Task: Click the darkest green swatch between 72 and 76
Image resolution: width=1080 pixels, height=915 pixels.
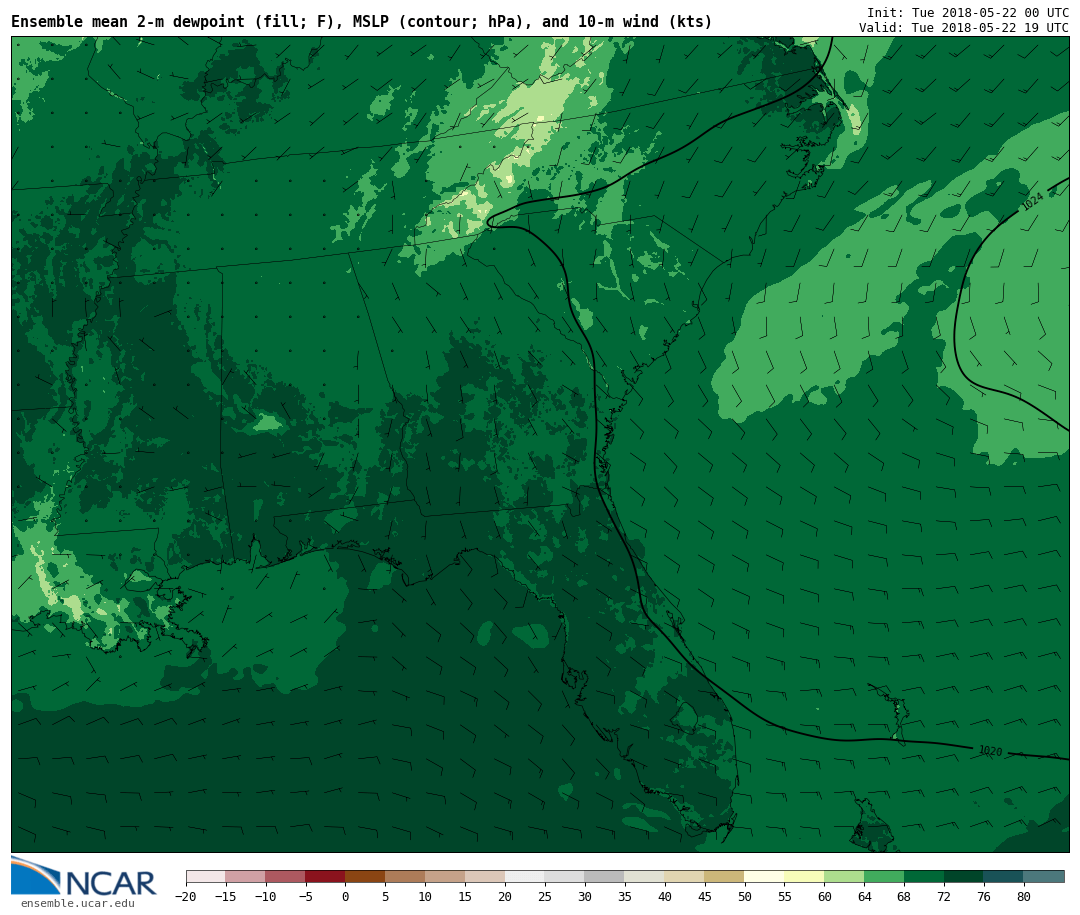Action: pyautogui.click(x=964, y=876)
